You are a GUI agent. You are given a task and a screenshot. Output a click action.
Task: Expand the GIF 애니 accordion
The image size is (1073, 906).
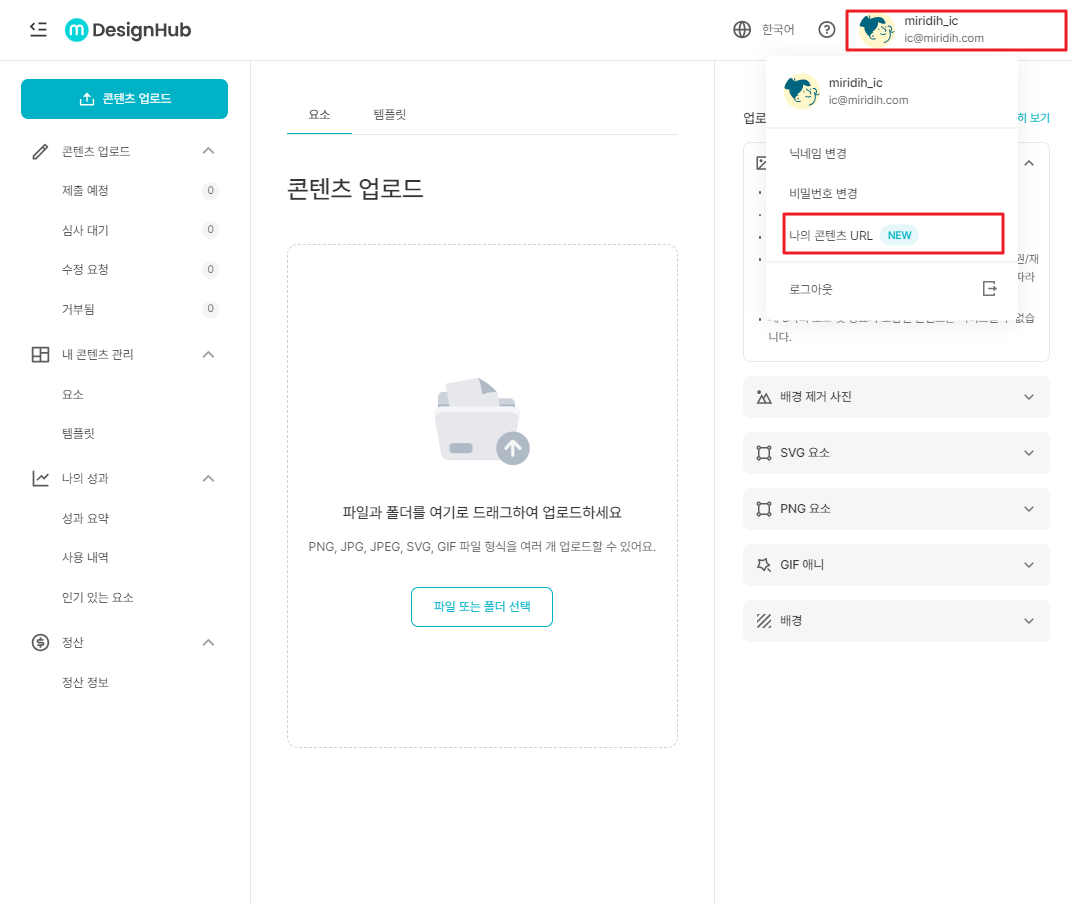pyautogui.click(x=1029, y=565)
